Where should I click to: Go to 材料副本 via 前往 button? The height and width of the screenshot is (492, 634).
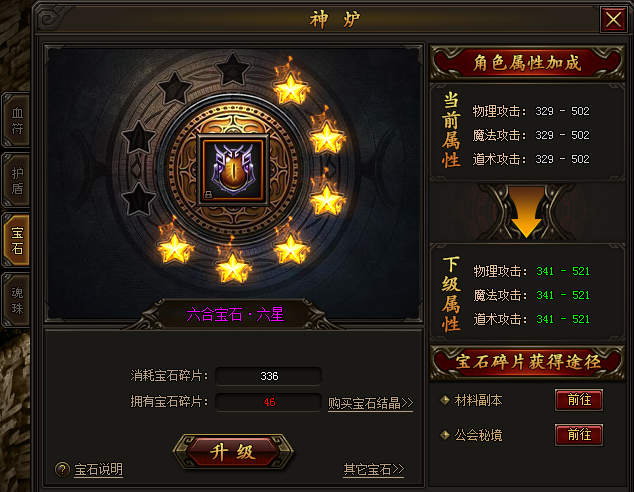[579, 400]
